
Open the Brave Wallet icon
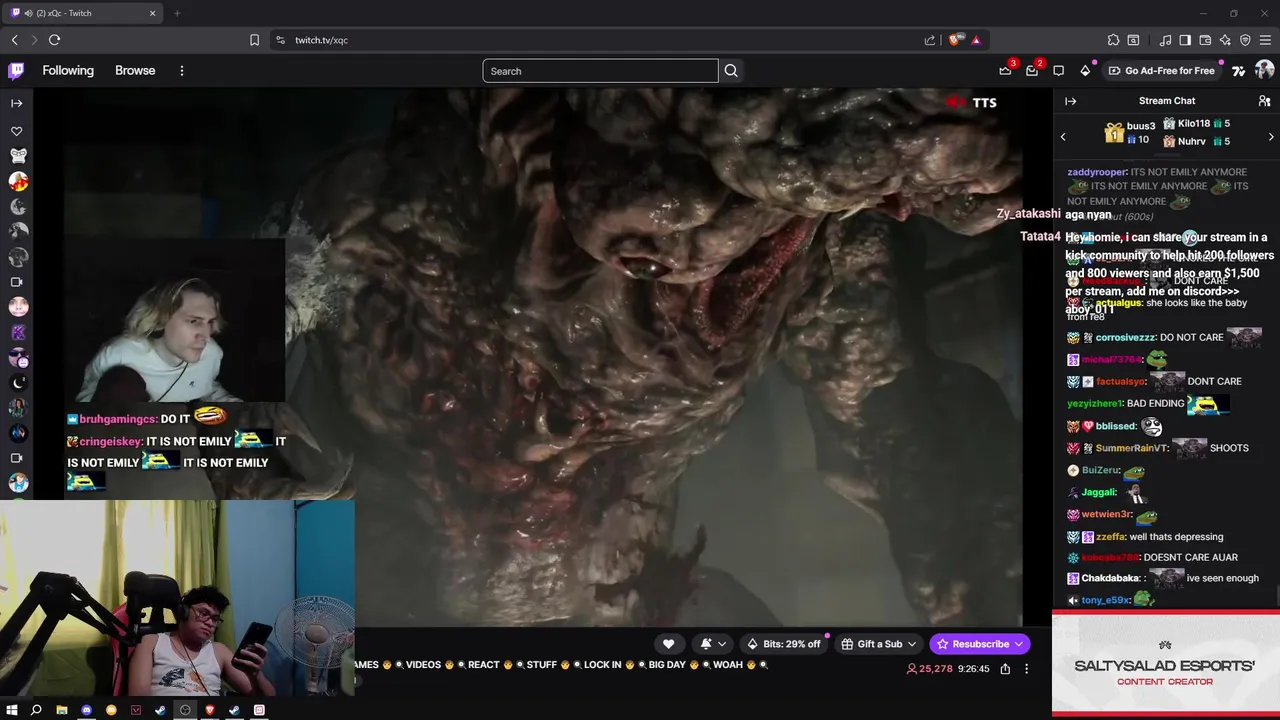point(1205,40)
